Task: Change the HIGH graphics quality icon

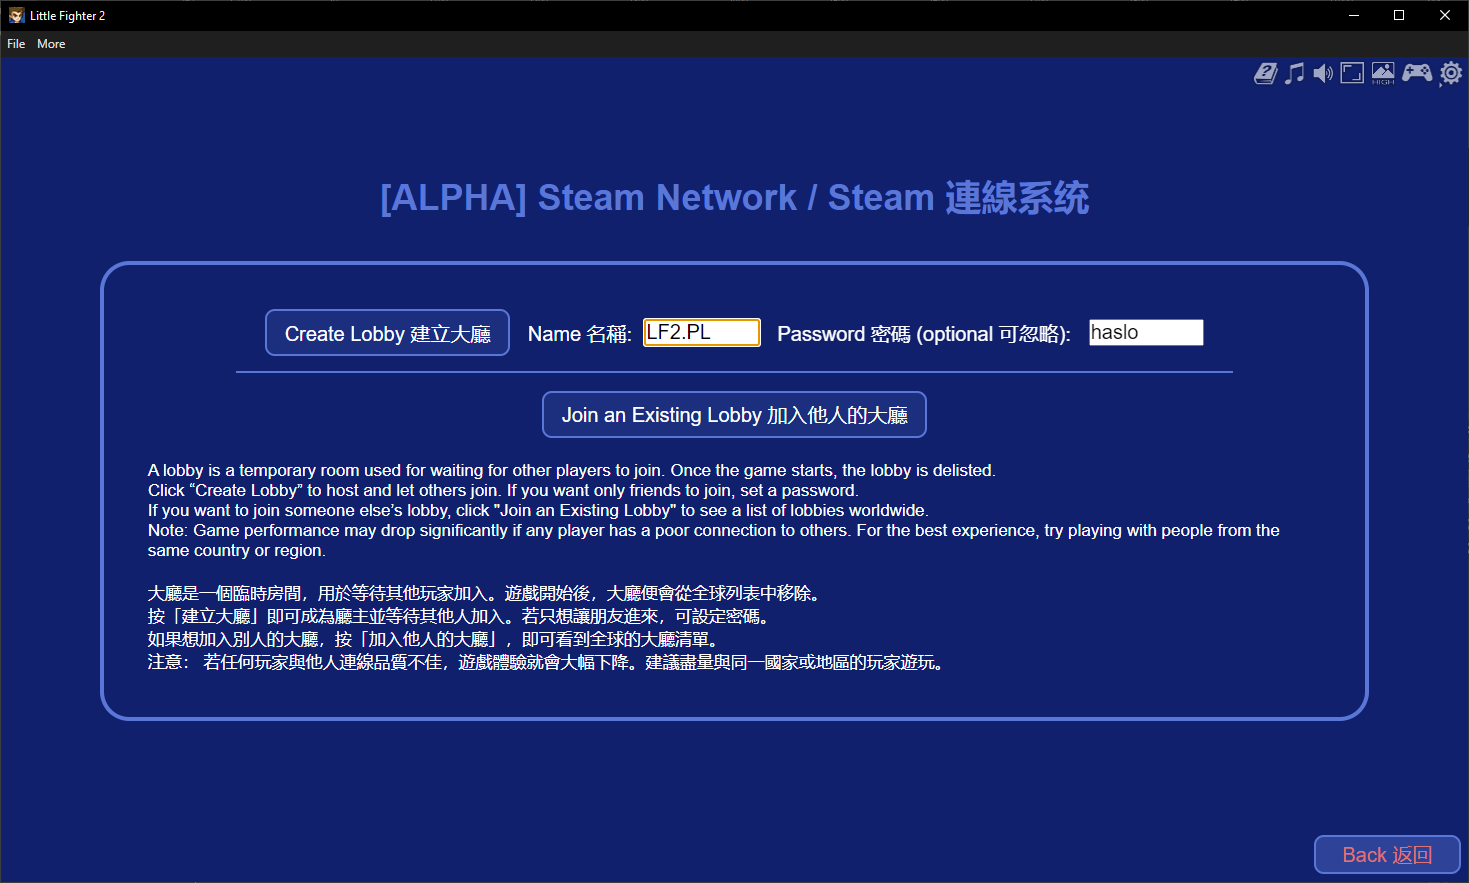Action: pos(1383,73)
